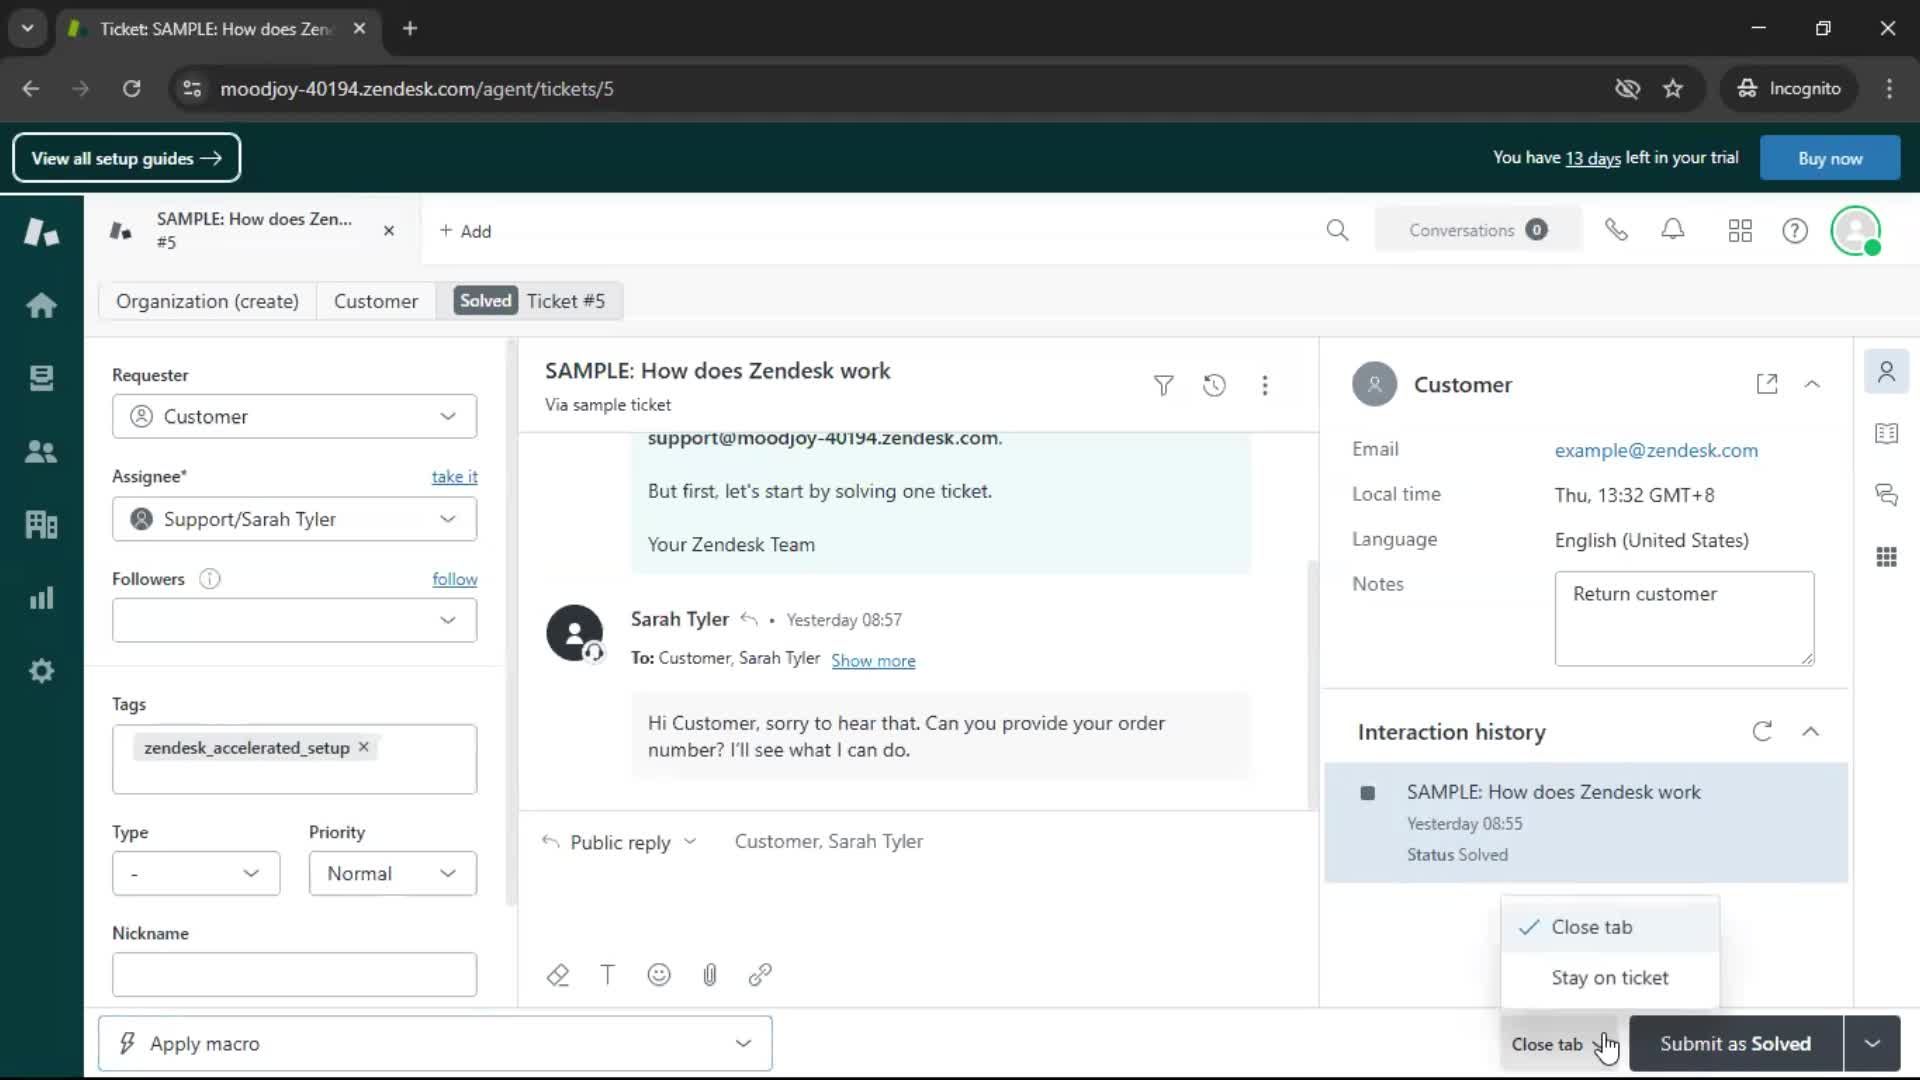This screenshot has height=1080, width=1920.
Task: Click Nickname input field
Action: (x=294, y=975)
